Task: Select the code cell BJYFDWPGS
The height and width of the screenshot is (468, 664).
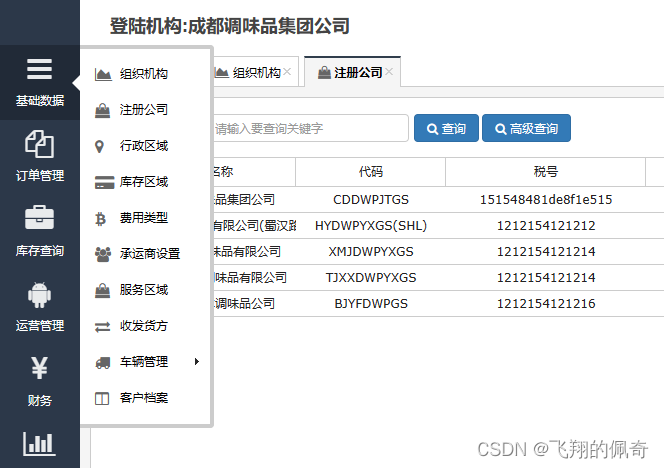Action: tap(371, 304)
